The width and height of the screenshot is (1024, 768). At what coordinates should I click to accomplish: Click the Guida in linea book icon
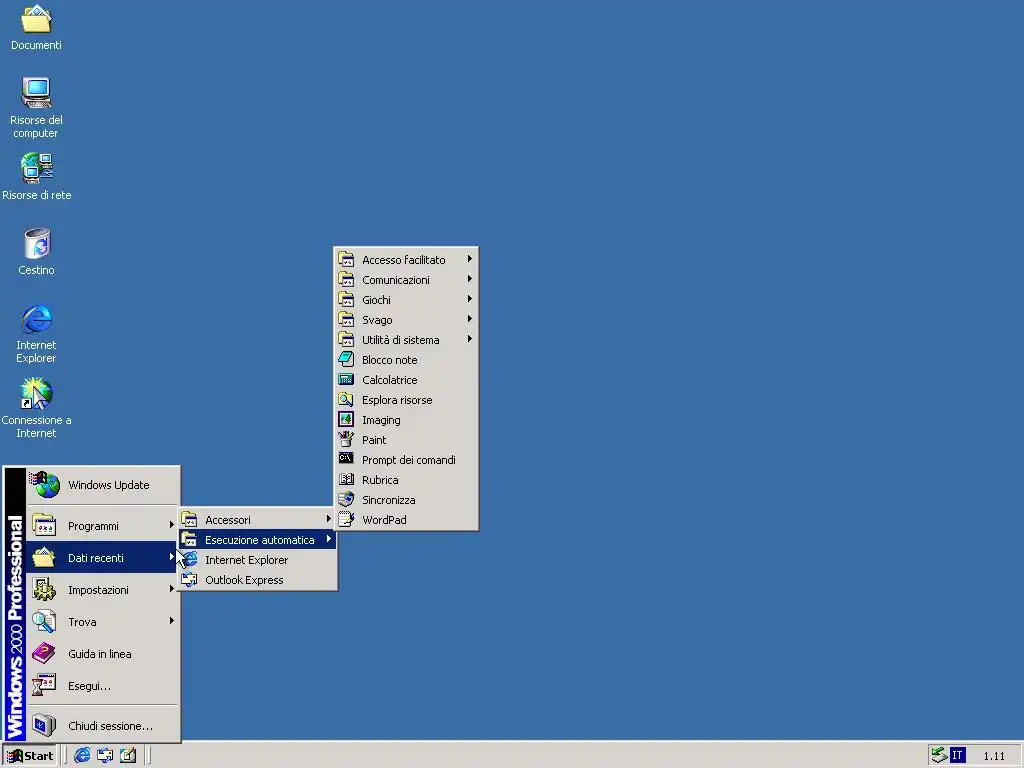[44, 653]
